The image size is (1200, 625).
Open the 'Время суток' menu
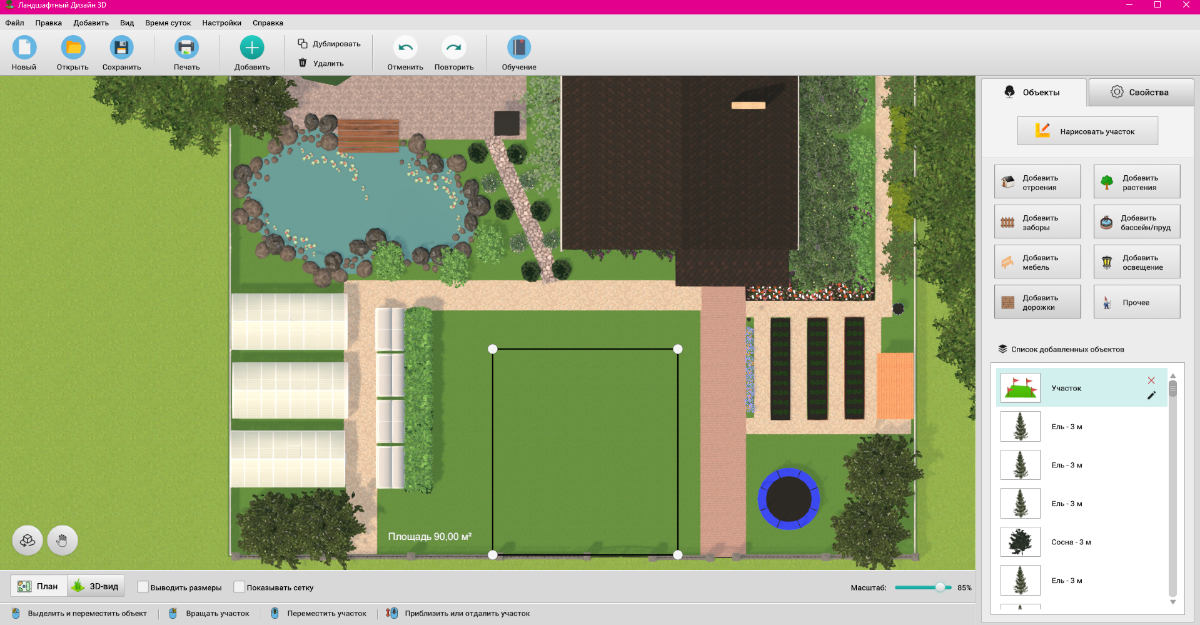(168, 22)
